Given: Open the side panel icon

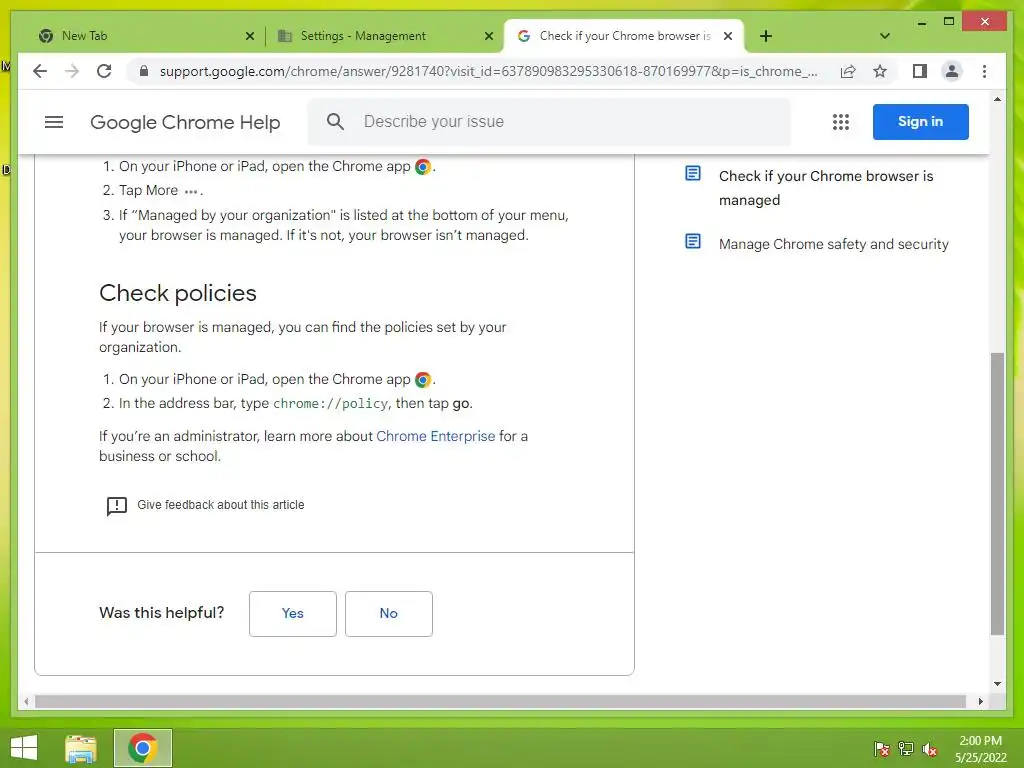Looking at the screenshot, I should pos(920,71).
